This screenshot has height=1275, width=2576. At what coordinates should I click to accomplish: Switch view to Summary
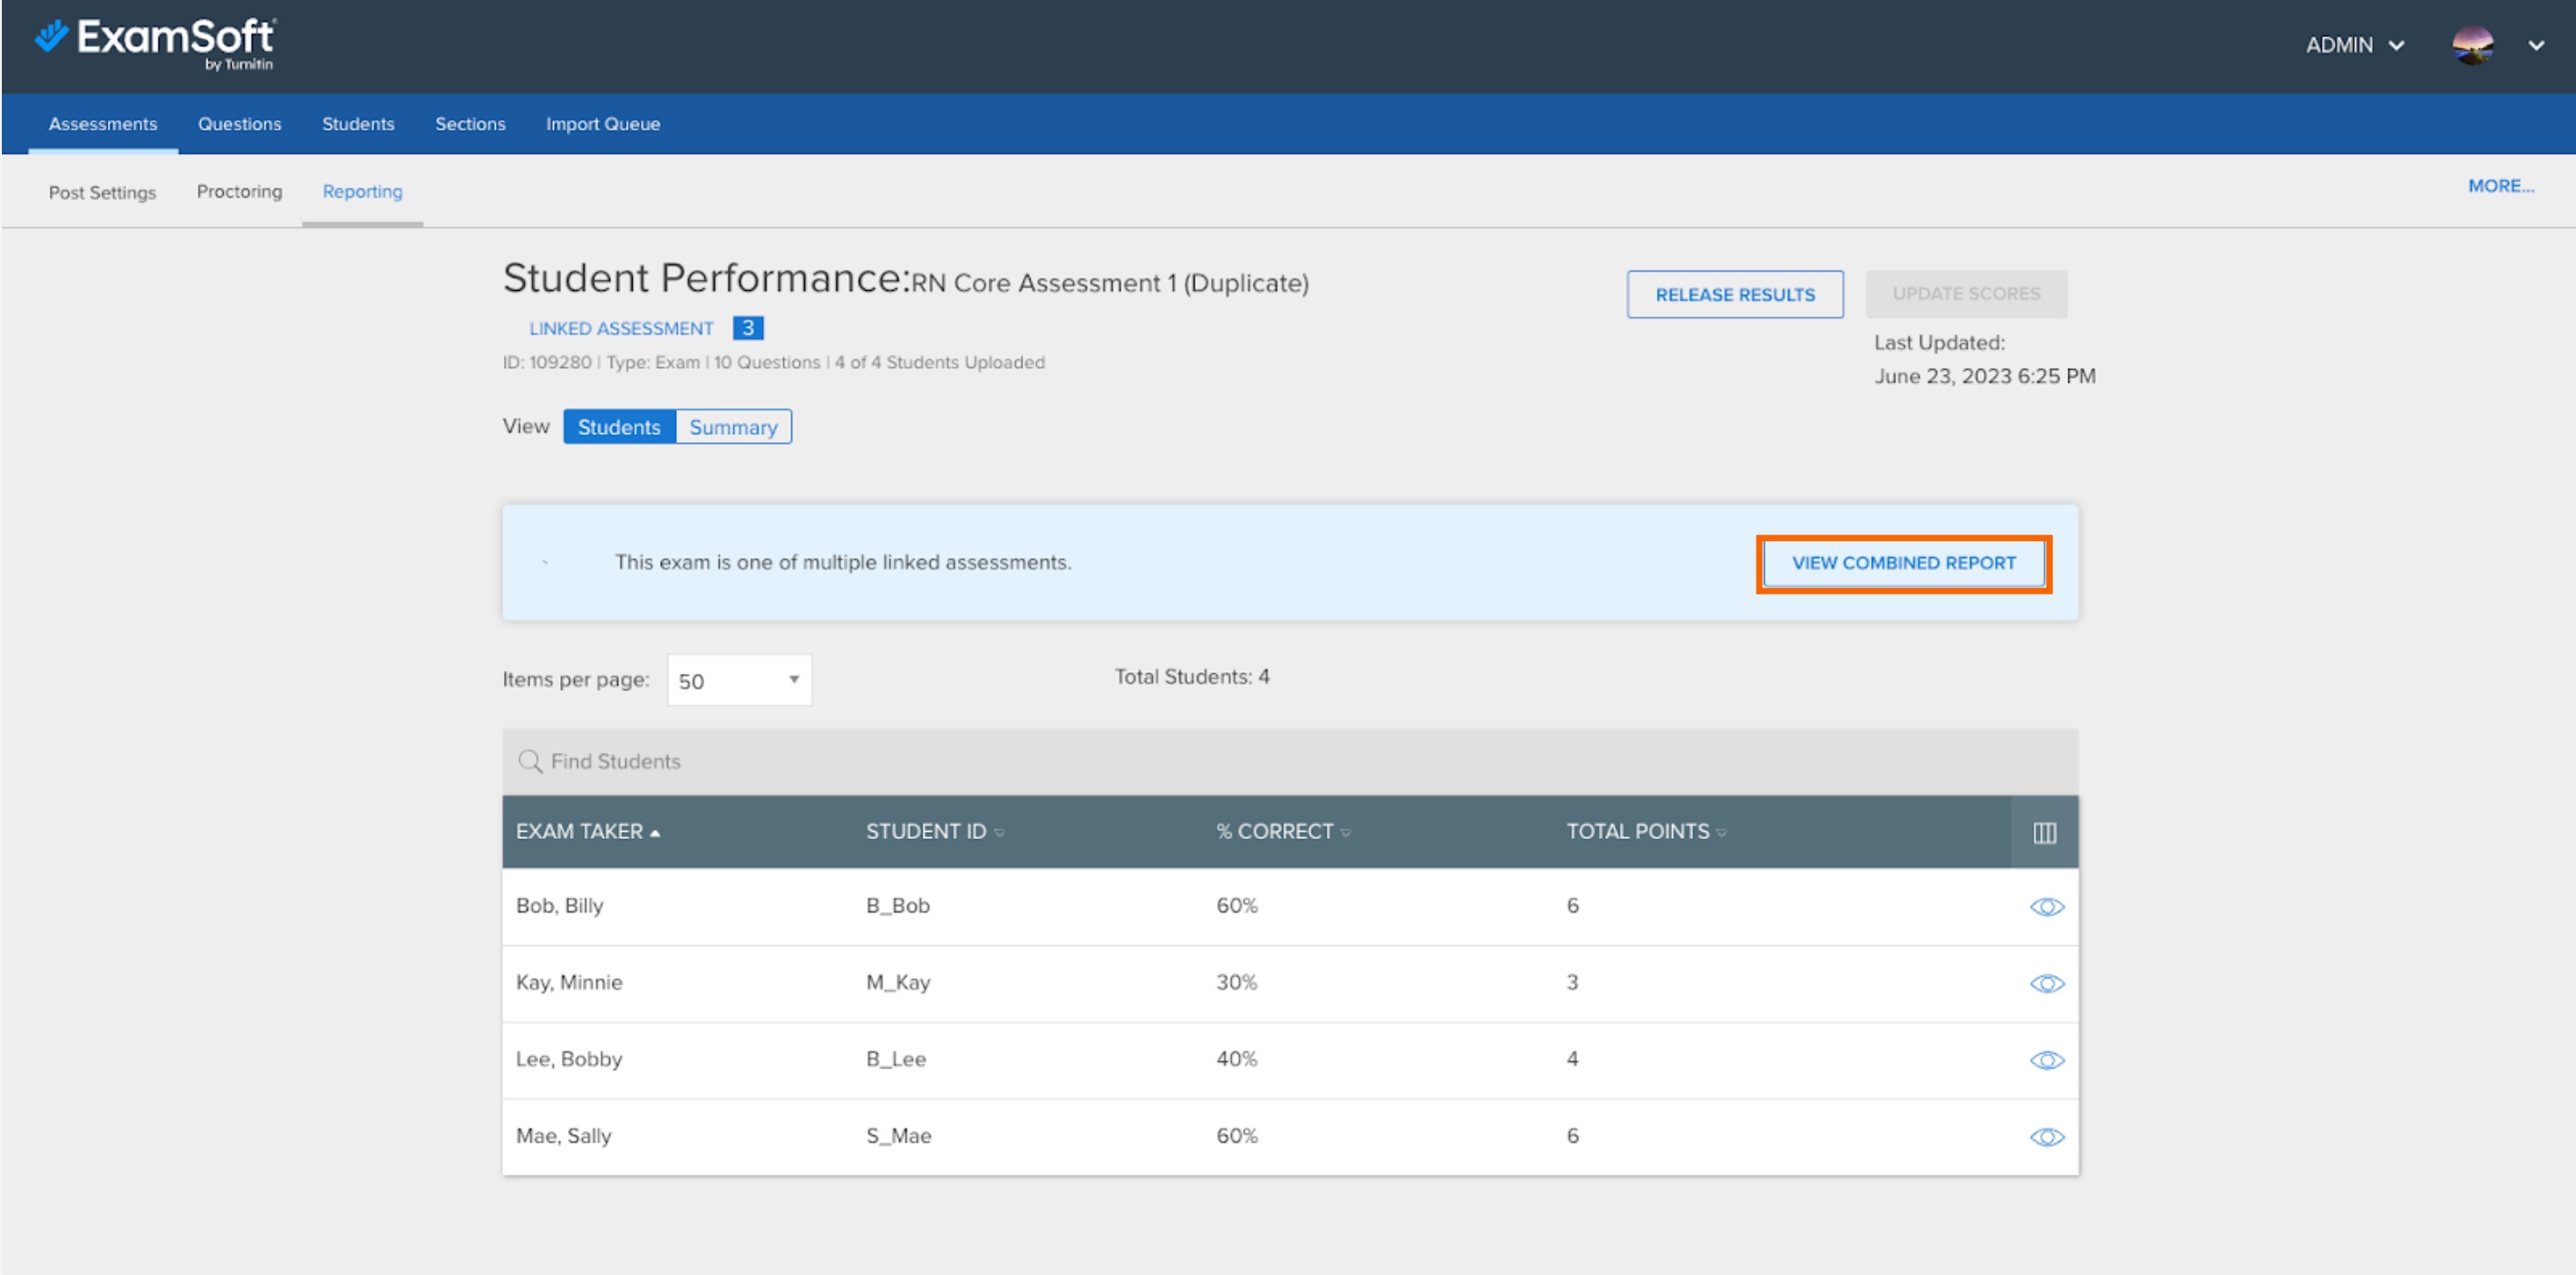pos(733,427)
